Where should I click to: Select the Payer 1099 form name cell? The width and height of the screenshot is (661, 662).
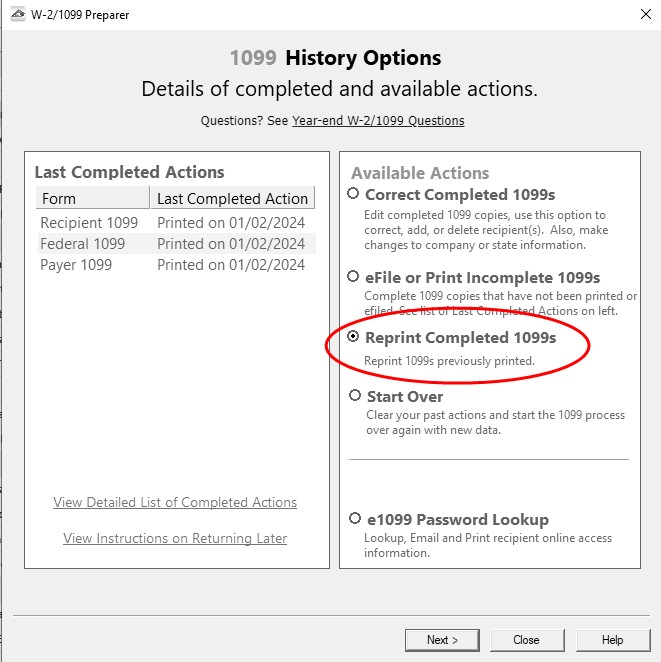click(x=76, y=265)
